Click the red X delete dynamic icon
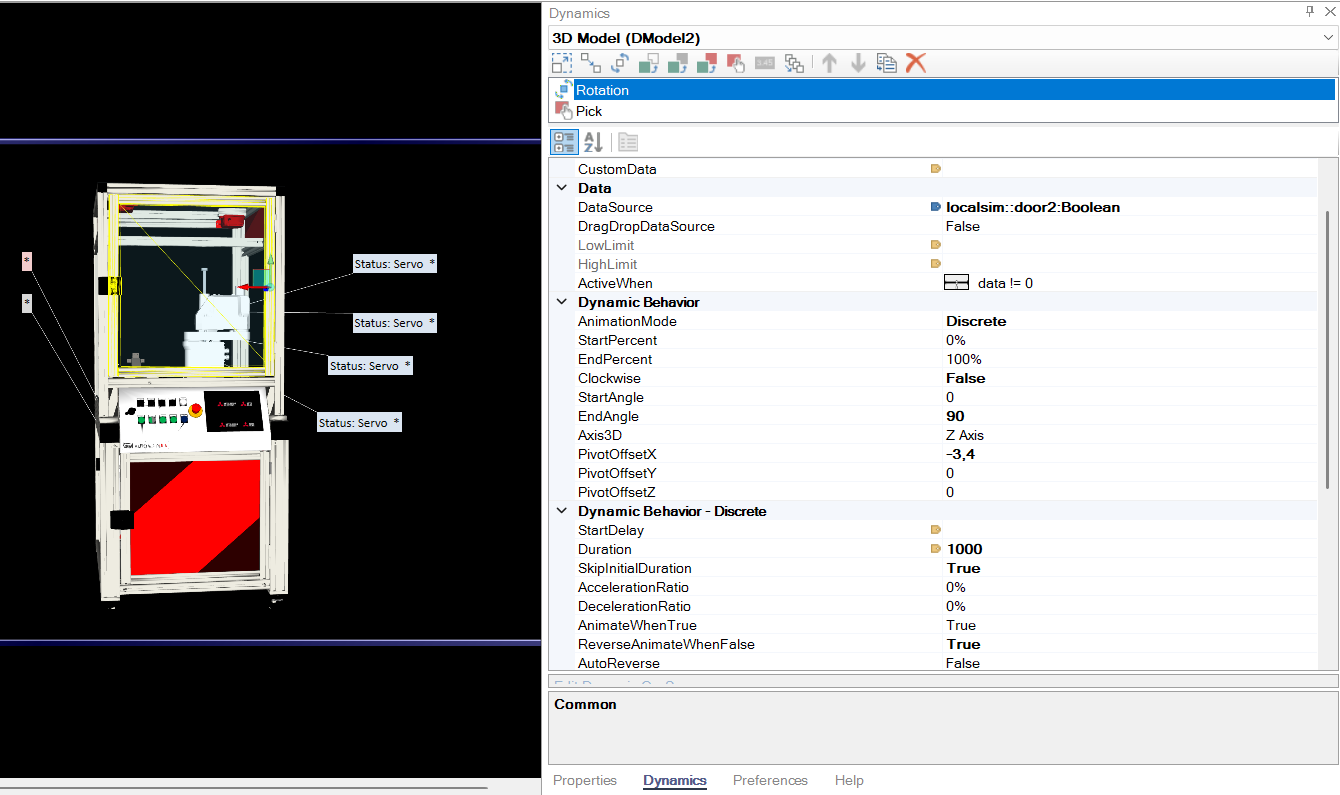This screenshot has width=1340, height=795. (915, 63)
